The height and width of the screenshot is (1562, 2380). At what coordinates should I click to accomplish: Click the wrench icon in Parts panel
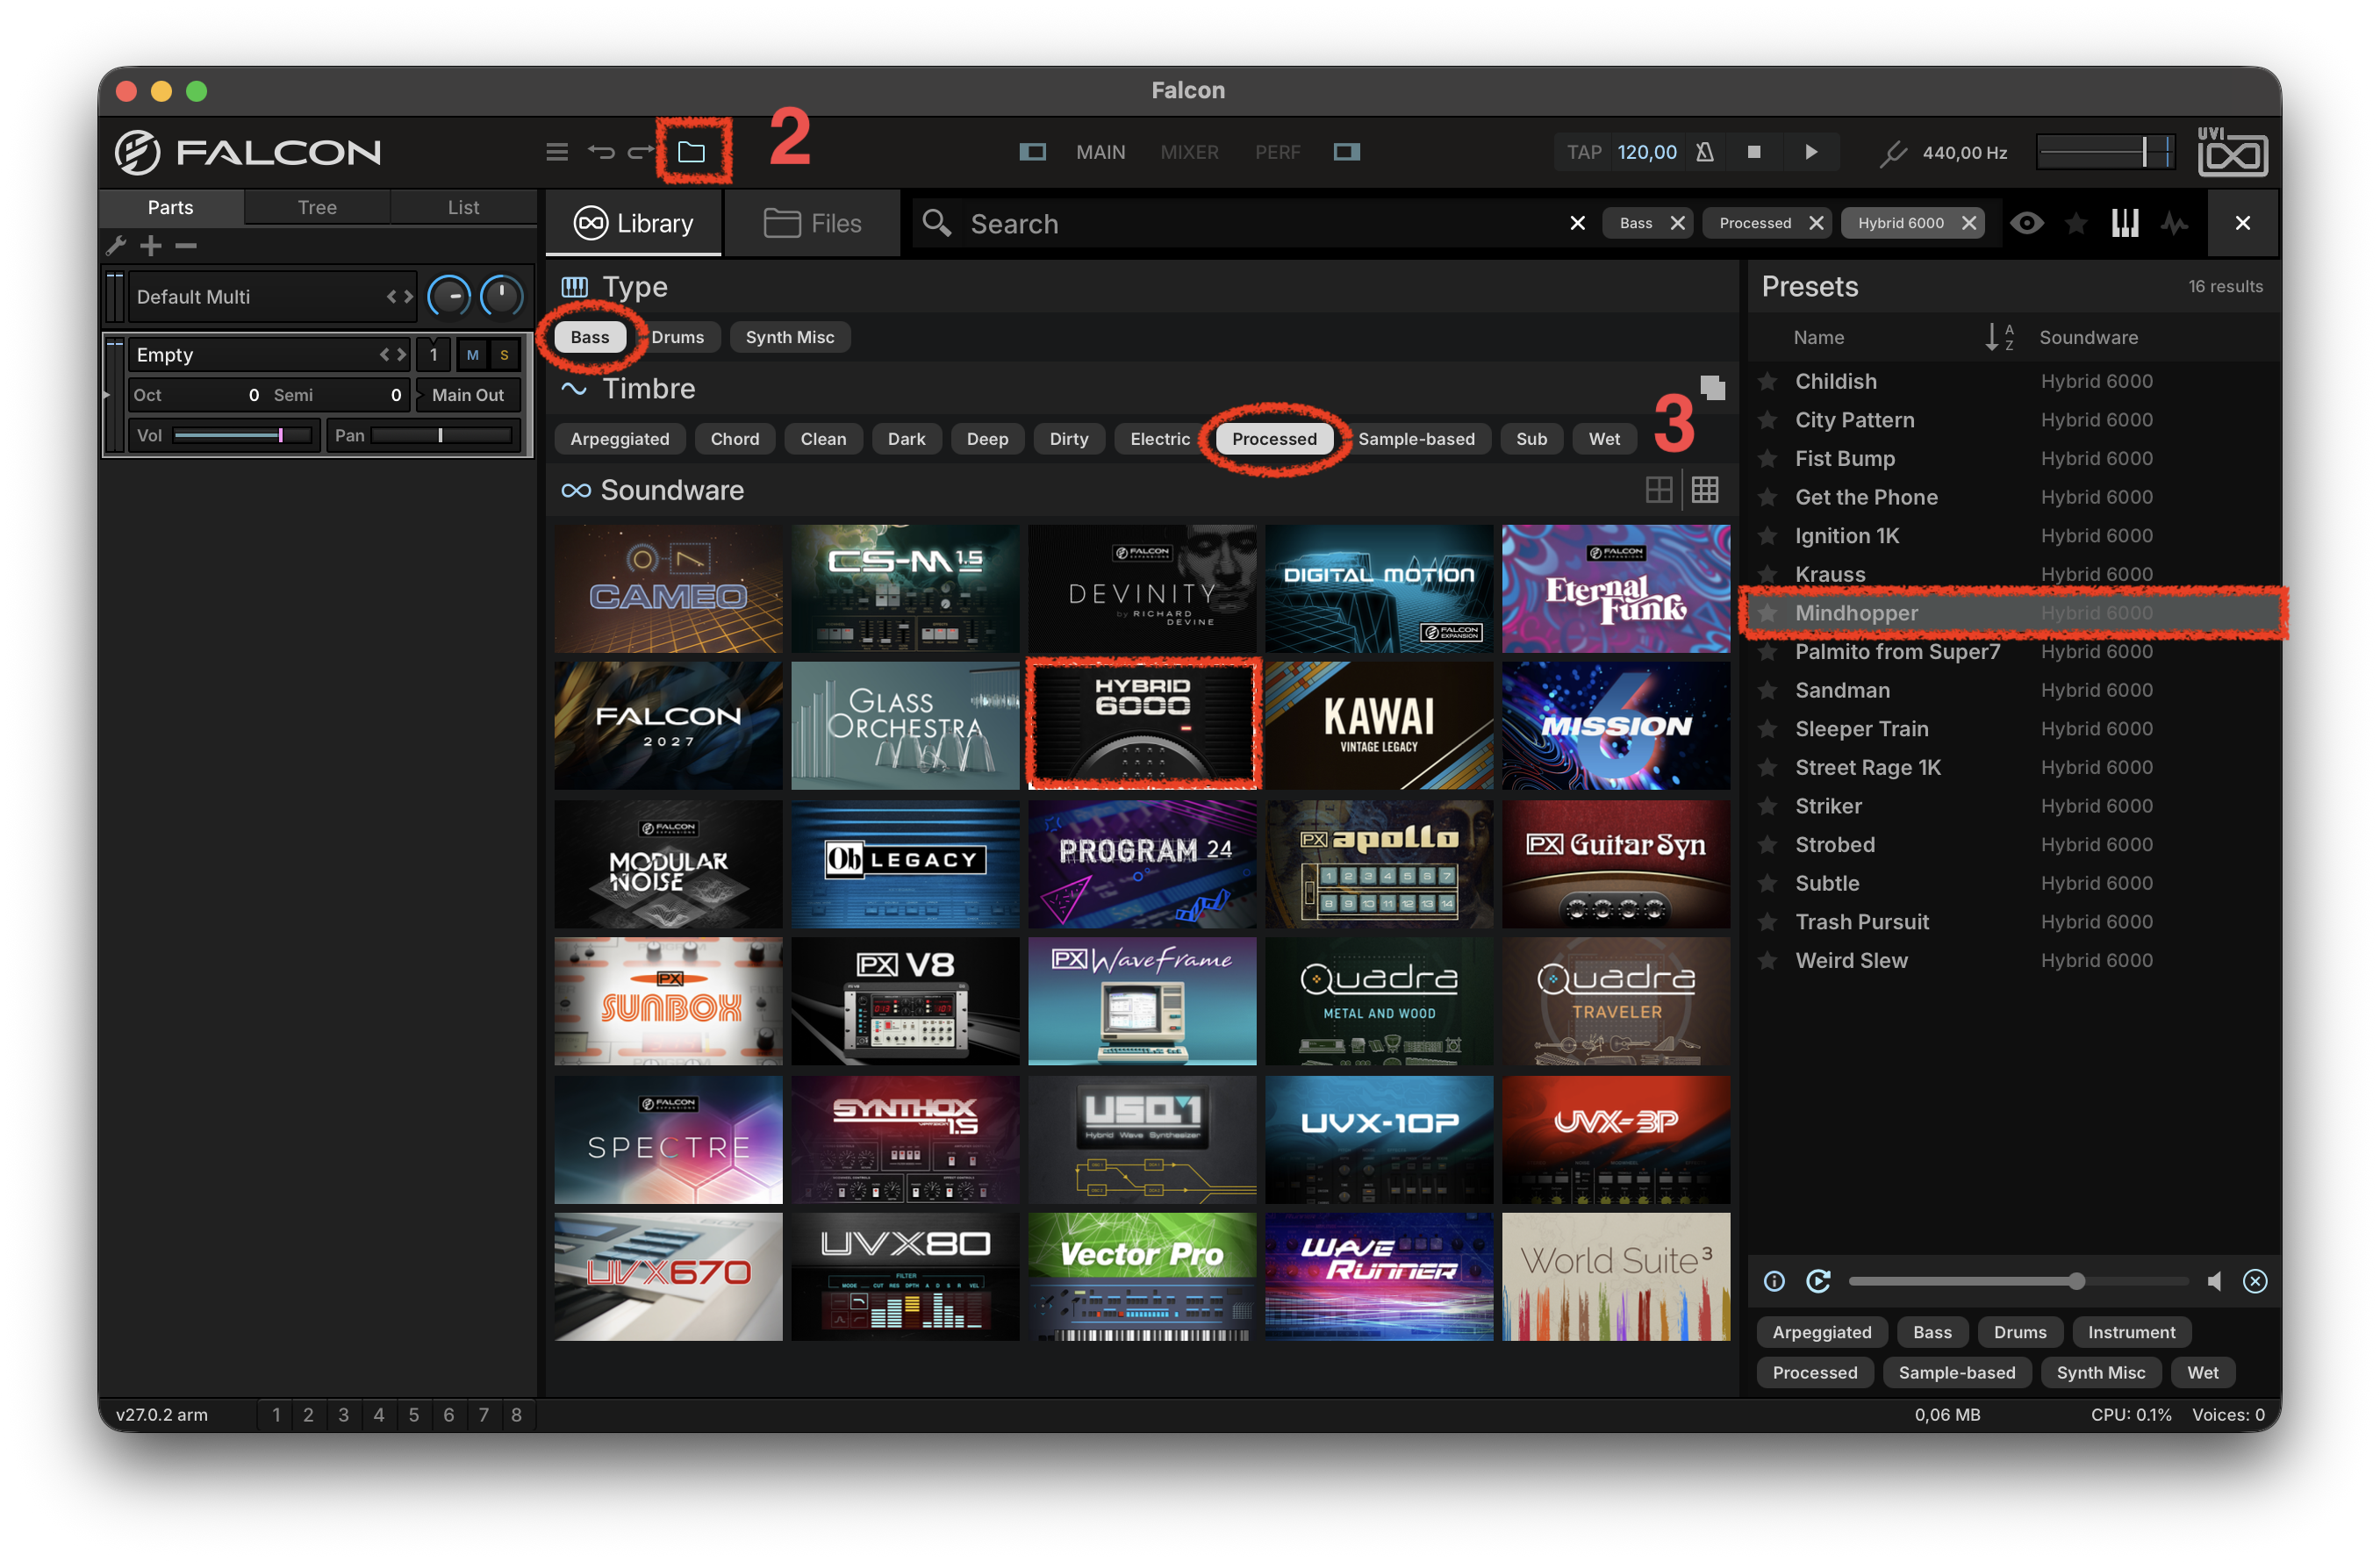(116, 245)
